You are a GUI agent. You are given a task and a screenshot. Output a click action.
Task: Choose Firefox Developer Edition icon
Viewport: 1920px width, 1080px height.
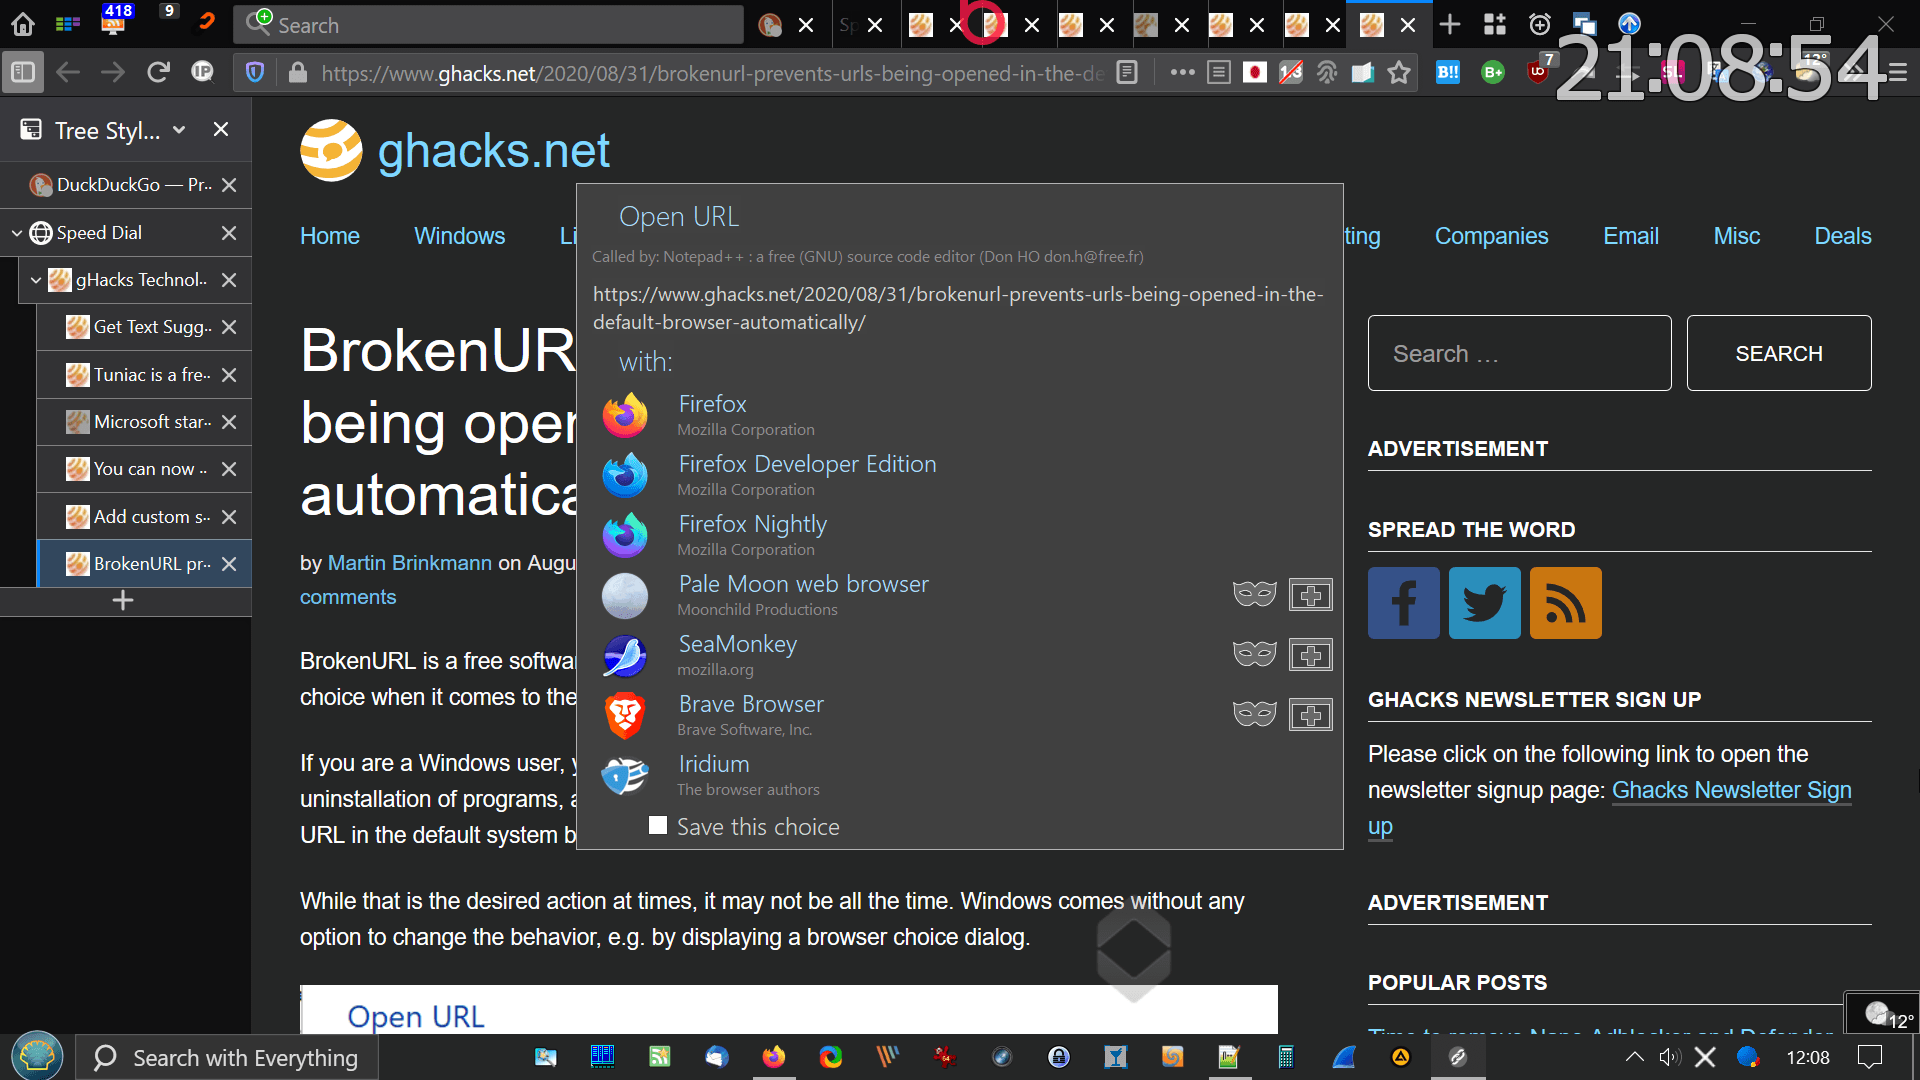(625, 475)
